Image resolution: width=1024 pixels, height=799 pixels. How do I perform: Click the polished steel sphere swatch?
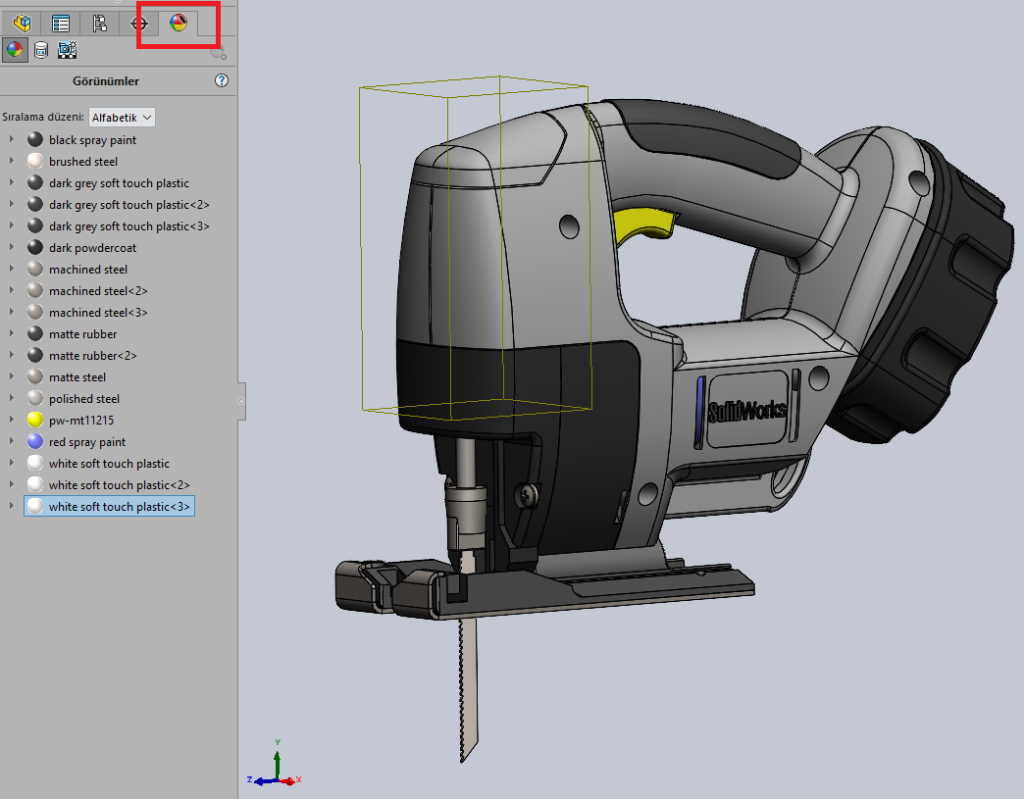(x=35, y=399)
